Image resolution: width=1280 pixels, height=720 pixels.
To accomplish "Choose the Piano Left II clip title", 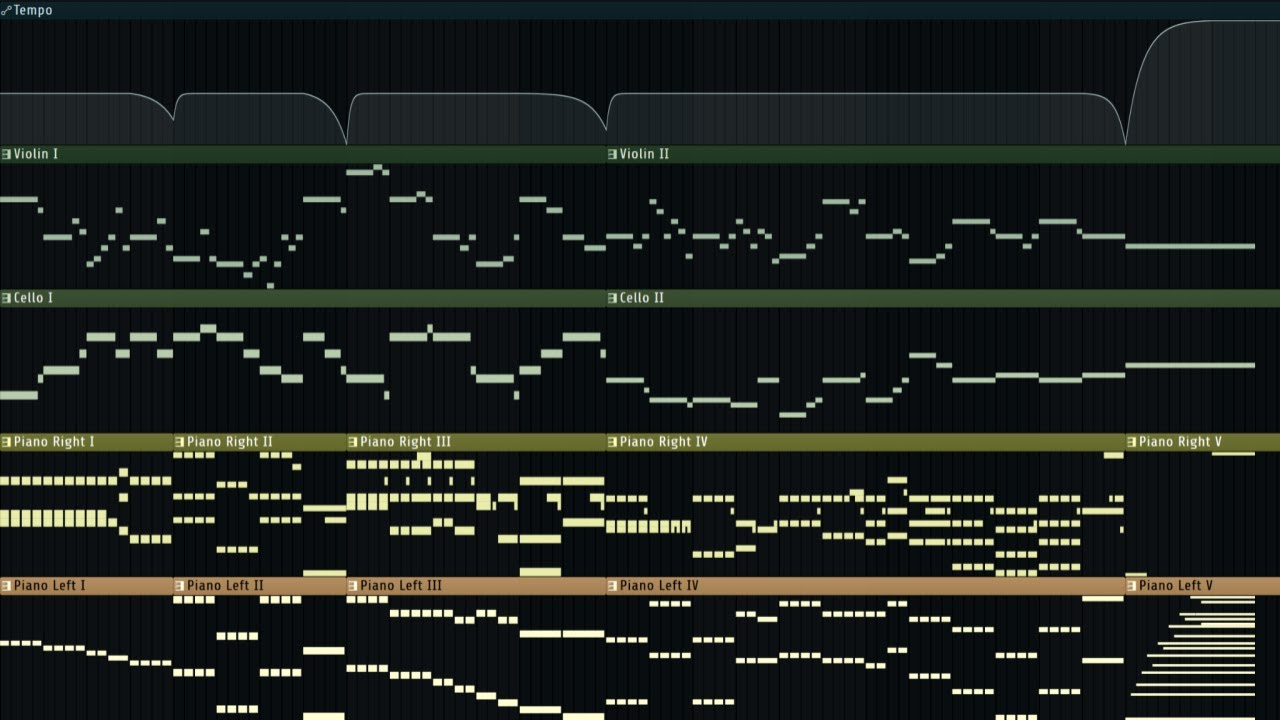I will tap(226, 586).
